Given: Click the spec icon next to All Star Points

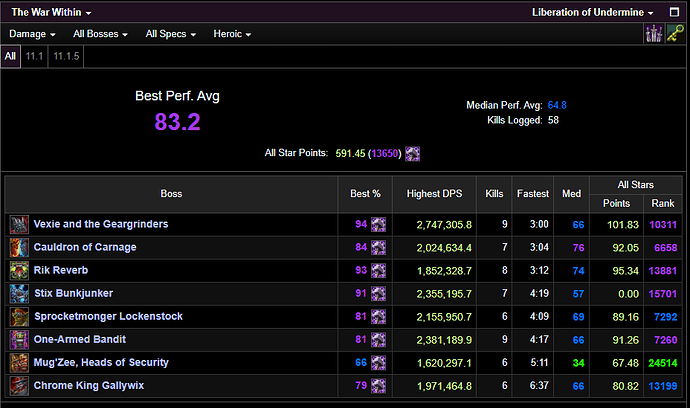Looking at the screenshot, I should (x=412, y=154).
